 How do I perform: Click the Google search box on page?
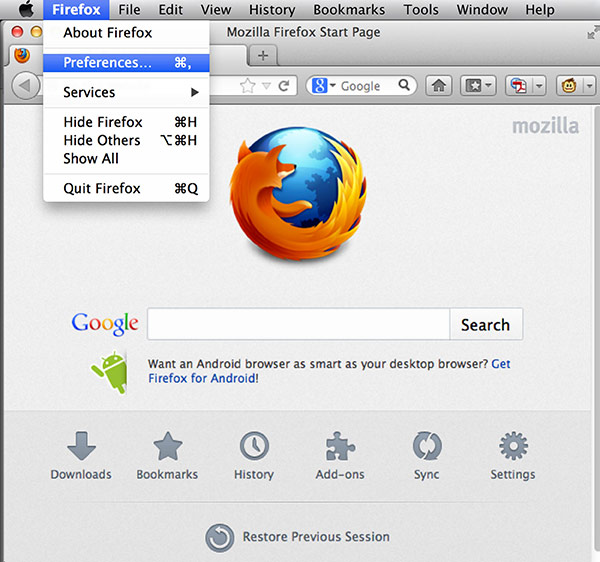[x=298, y=324]
